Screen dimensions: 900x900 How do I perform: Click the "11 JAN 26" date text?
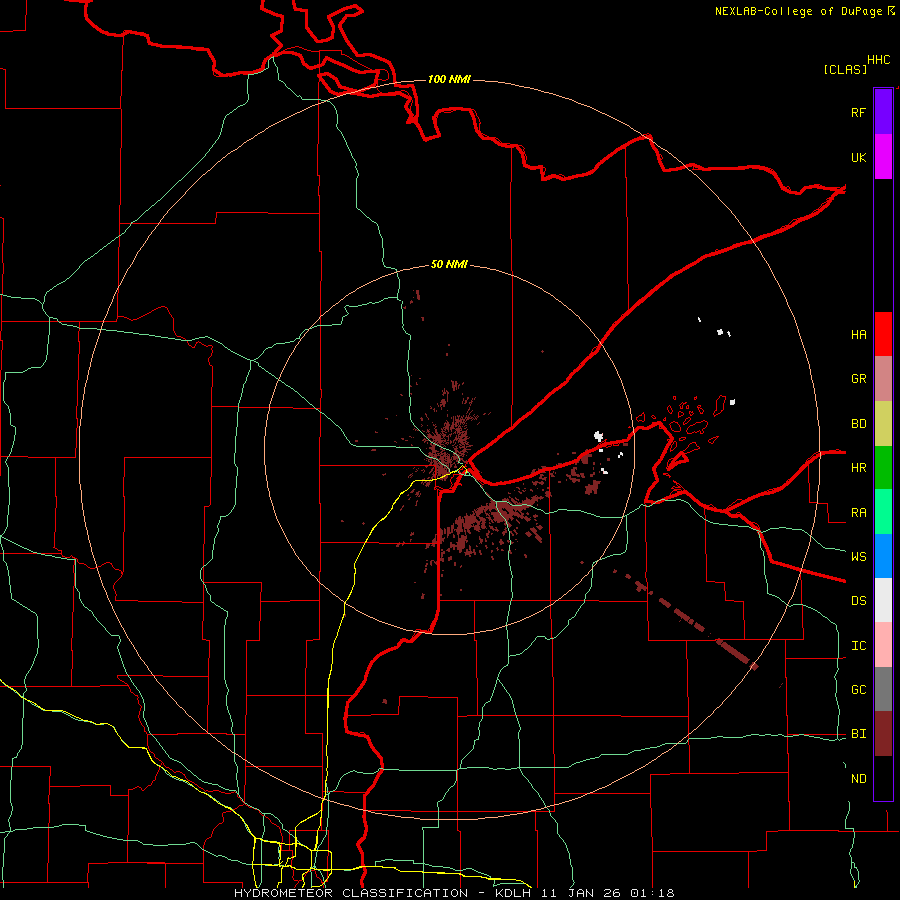(582, 893)
